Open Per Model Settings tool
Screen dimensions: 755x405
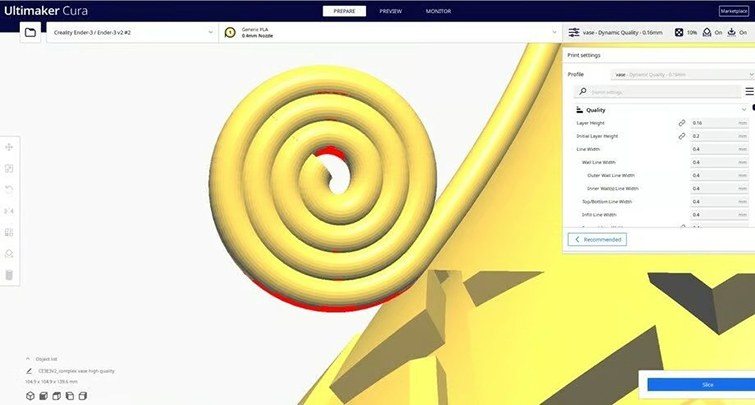click(9, 232)
